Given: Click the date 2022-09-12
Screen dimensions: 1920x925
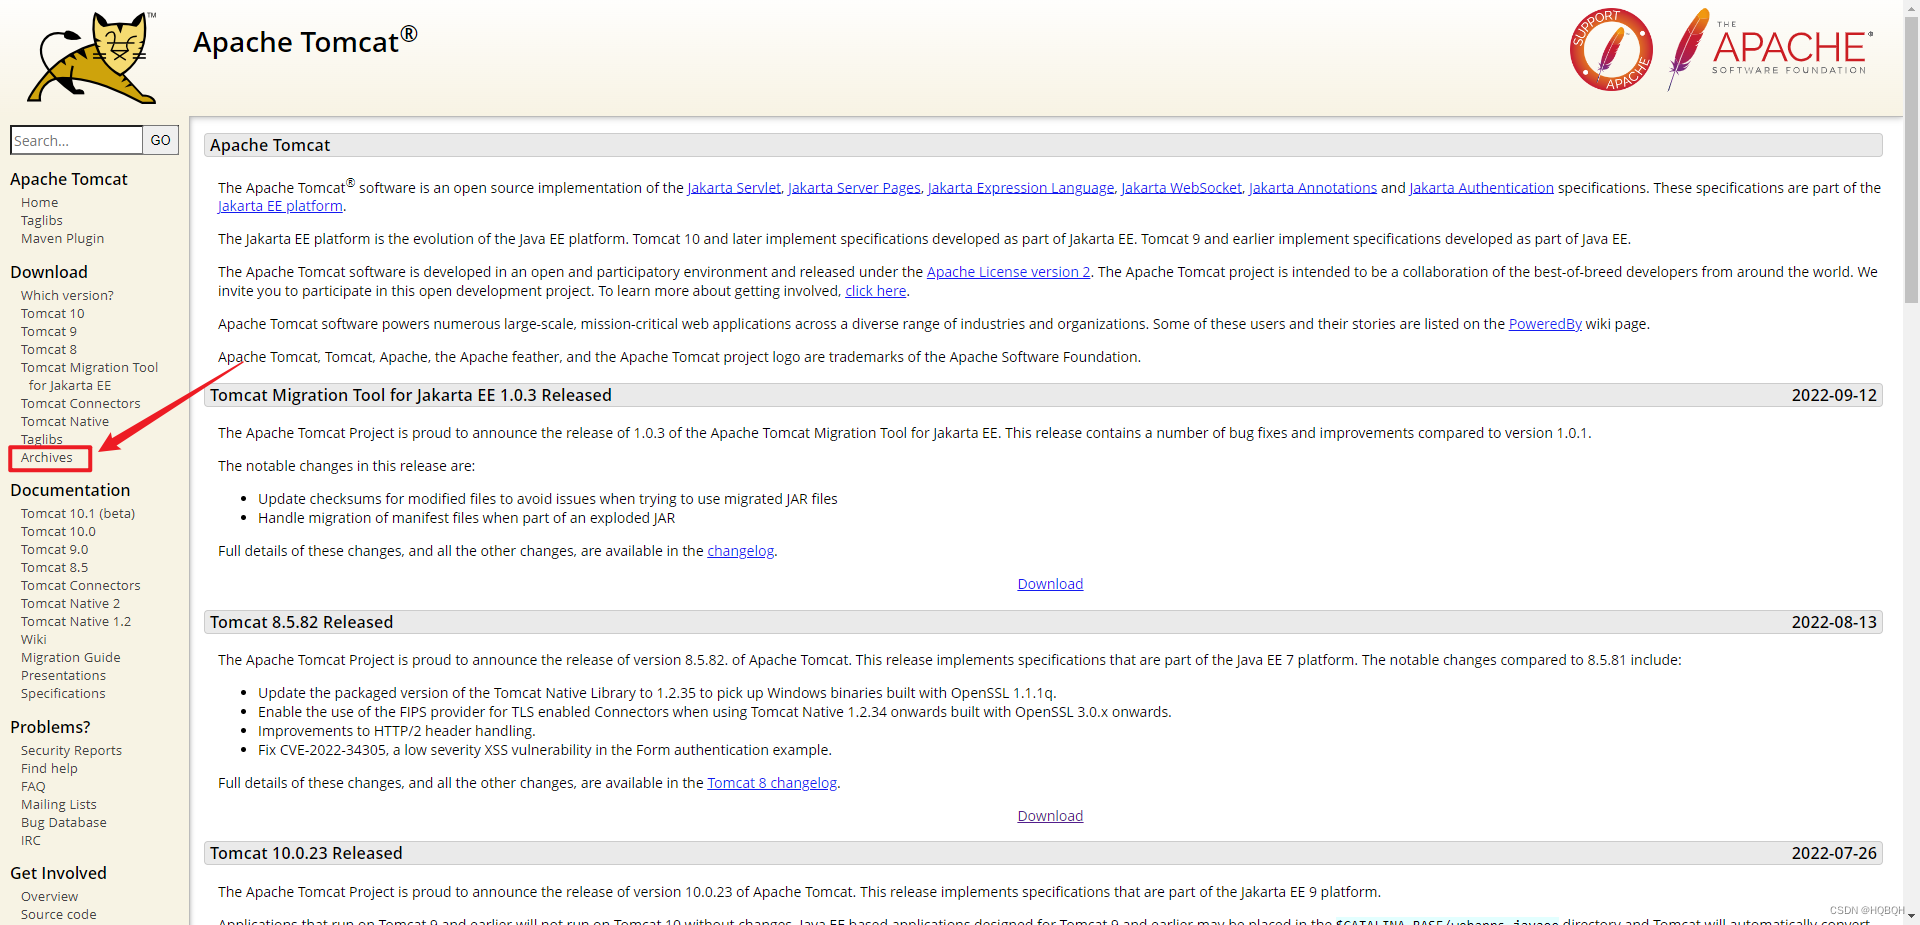Looking at the screenshot, I should (x=1834, y=395).
